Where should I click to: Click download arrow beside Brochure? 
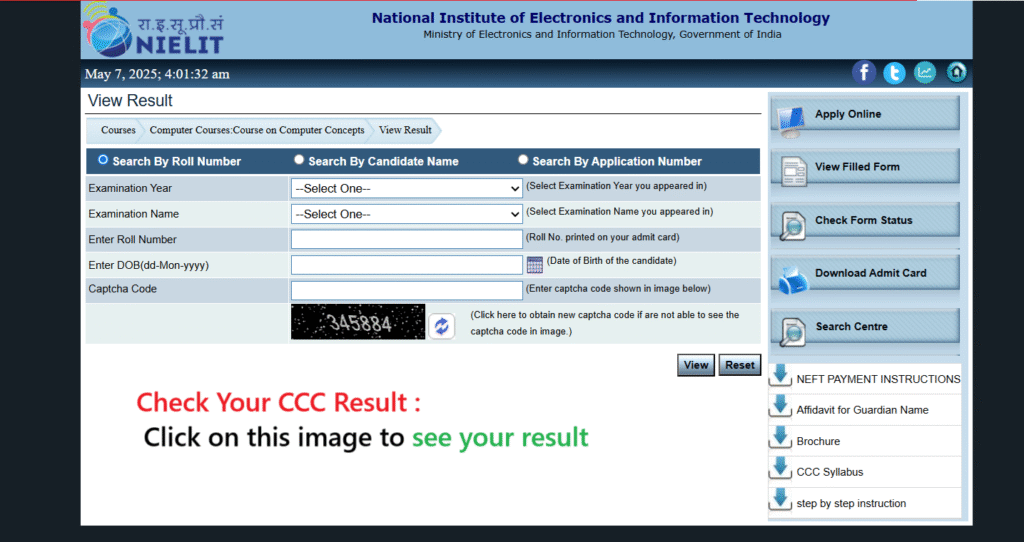point(780,438)
